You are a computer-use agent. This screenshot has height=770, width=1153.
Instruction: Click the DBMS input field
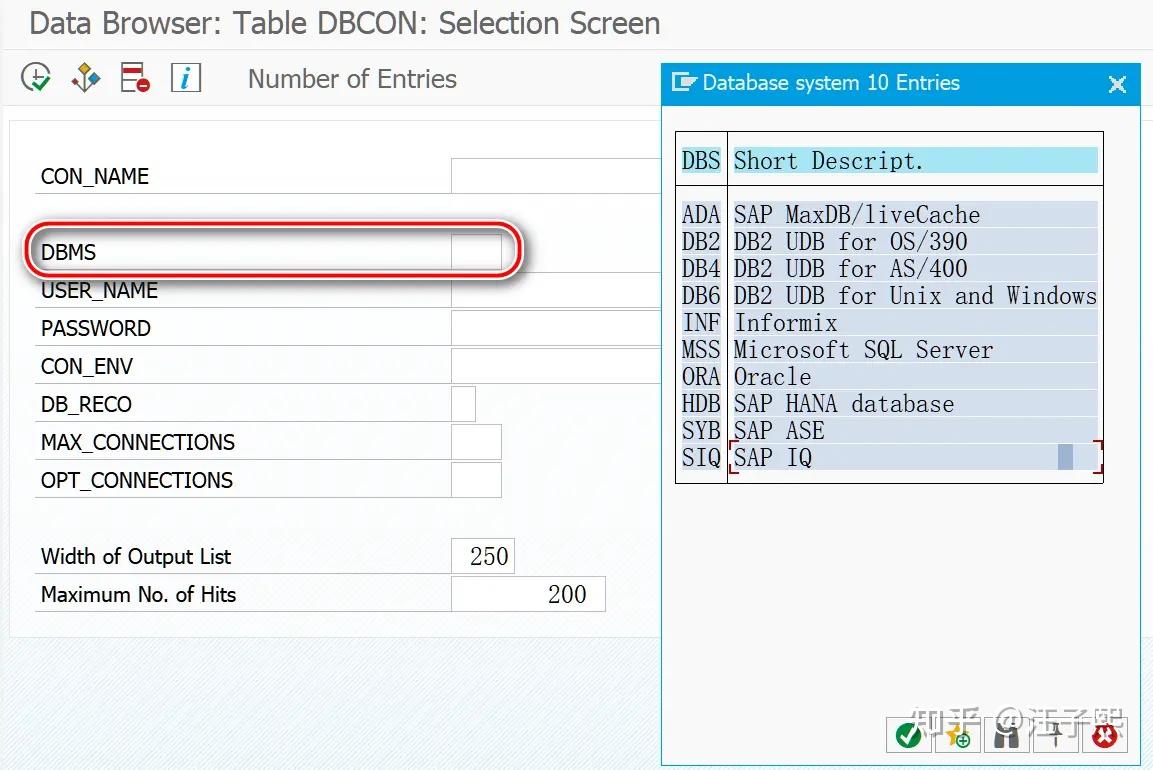coord(476,252)
